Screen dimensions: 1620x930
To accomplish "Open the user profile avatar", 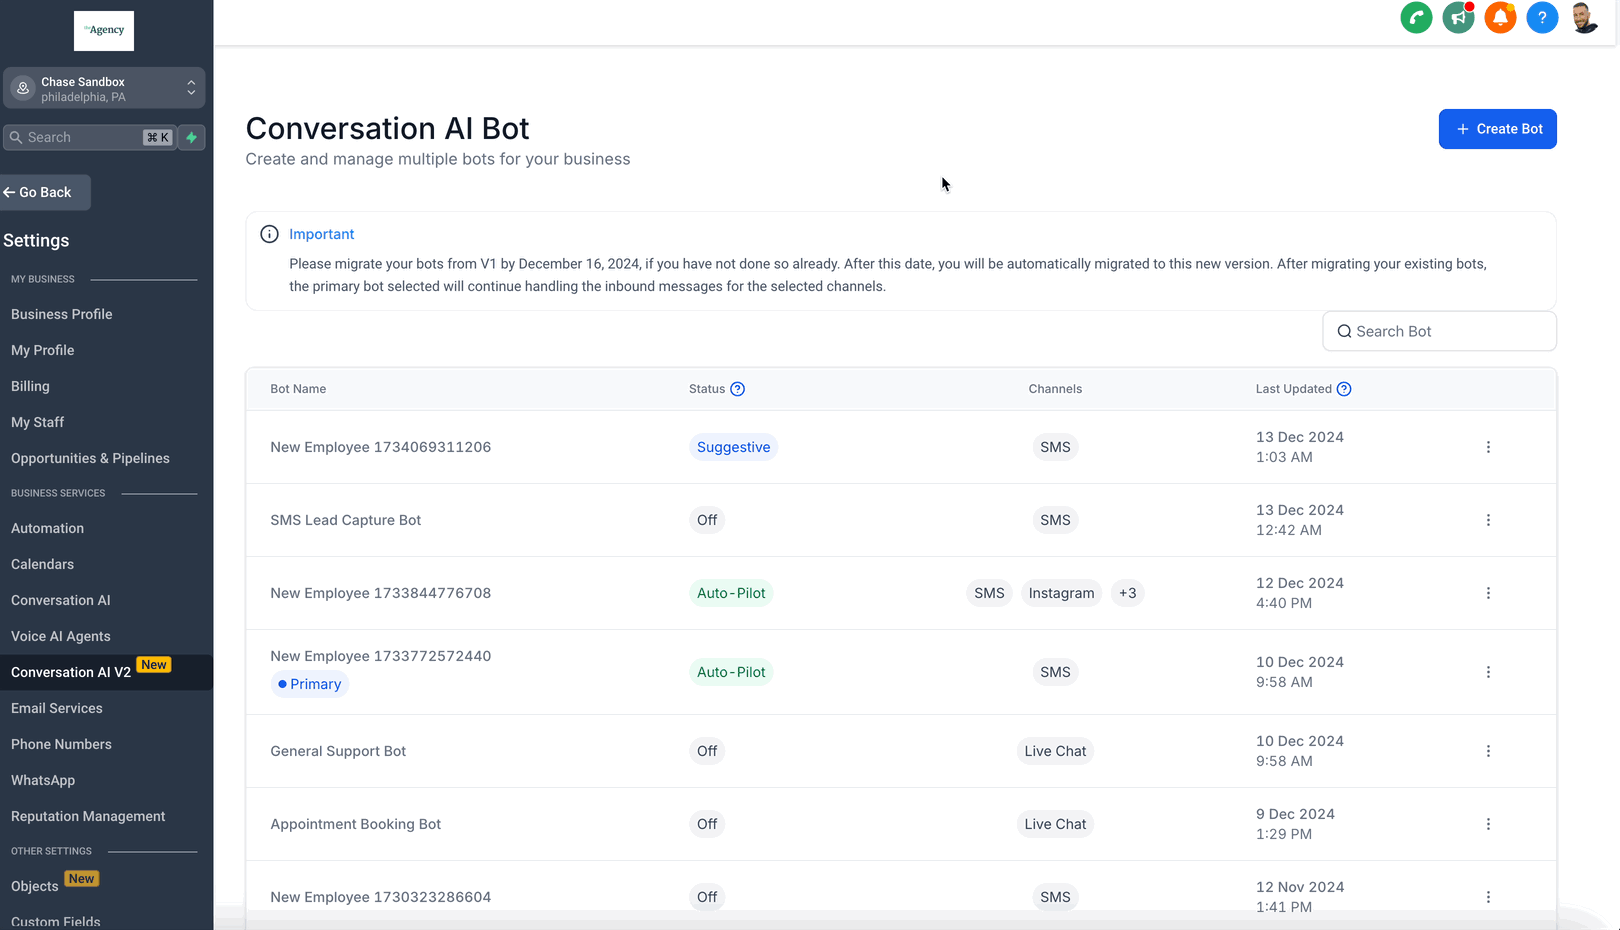I will pos(1584,18).
